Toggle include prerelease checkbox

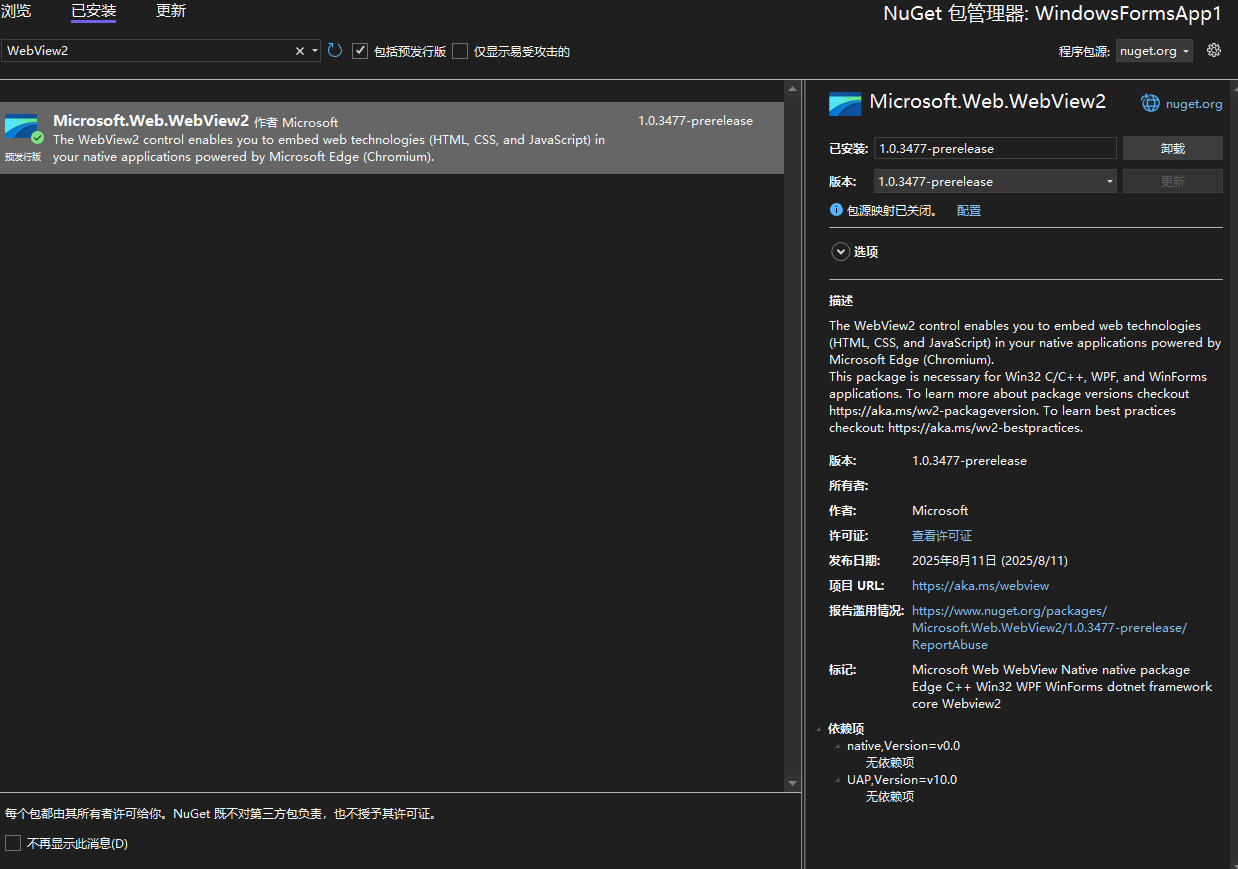[360, 51]
